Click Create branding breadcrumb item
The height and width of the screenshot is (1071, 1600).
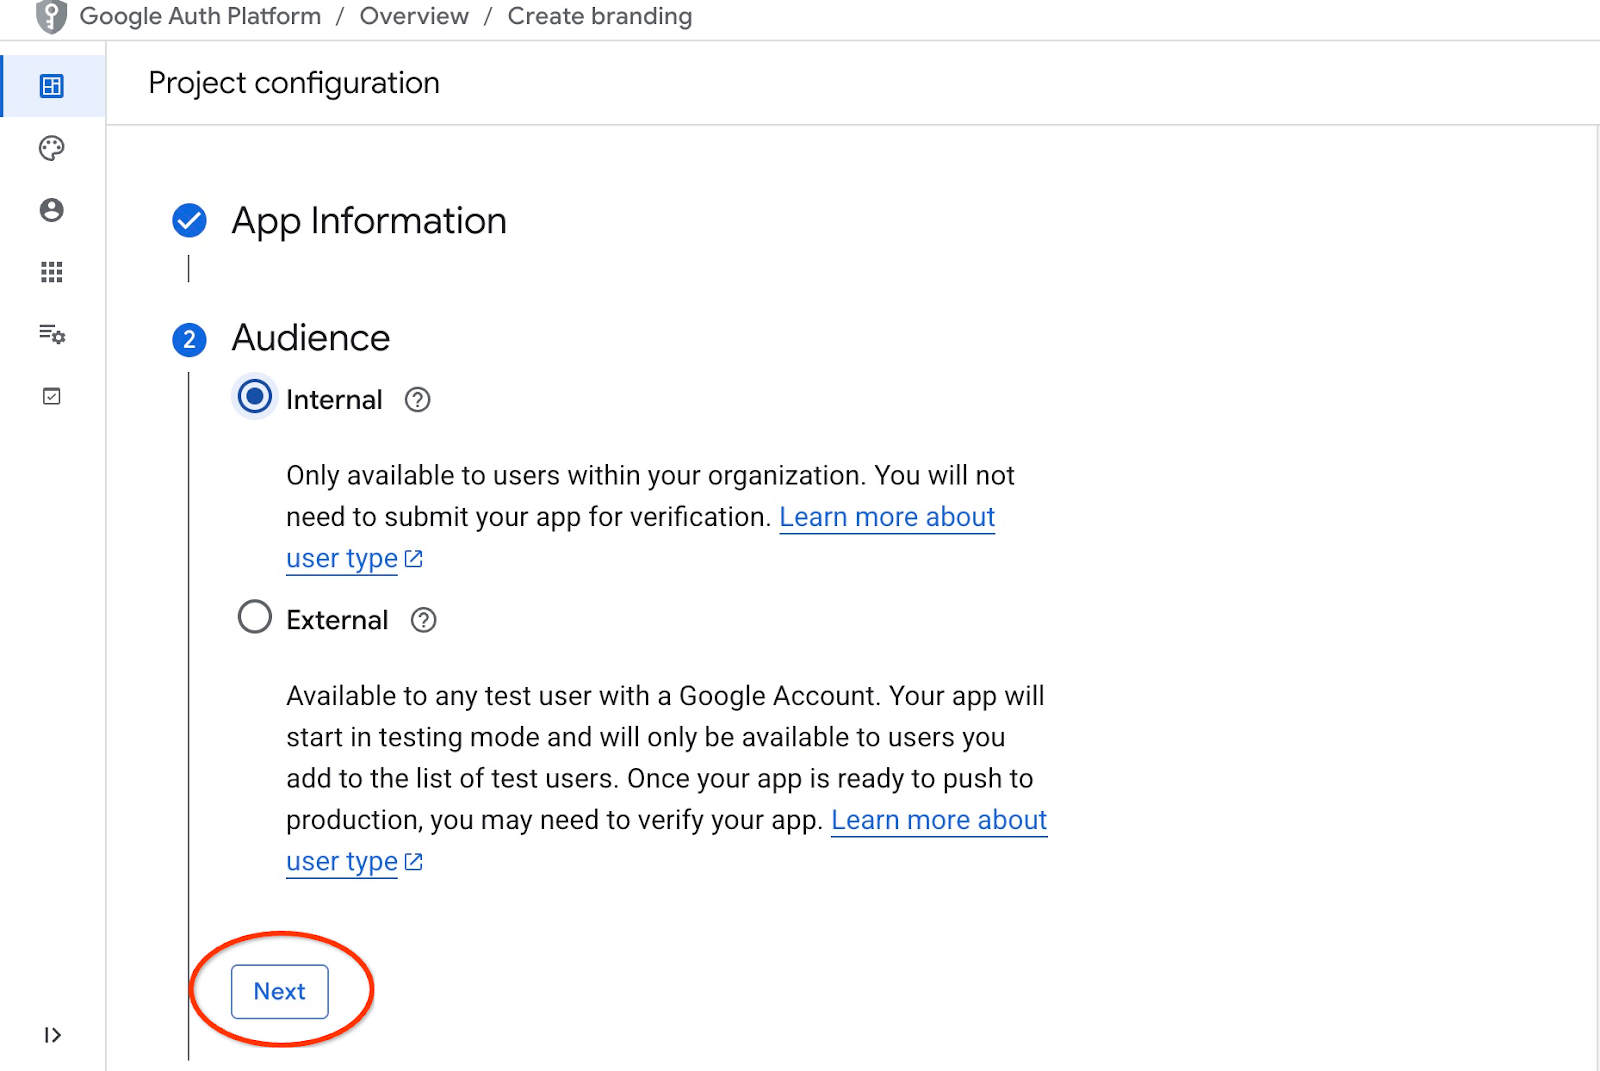coord(599,17)
